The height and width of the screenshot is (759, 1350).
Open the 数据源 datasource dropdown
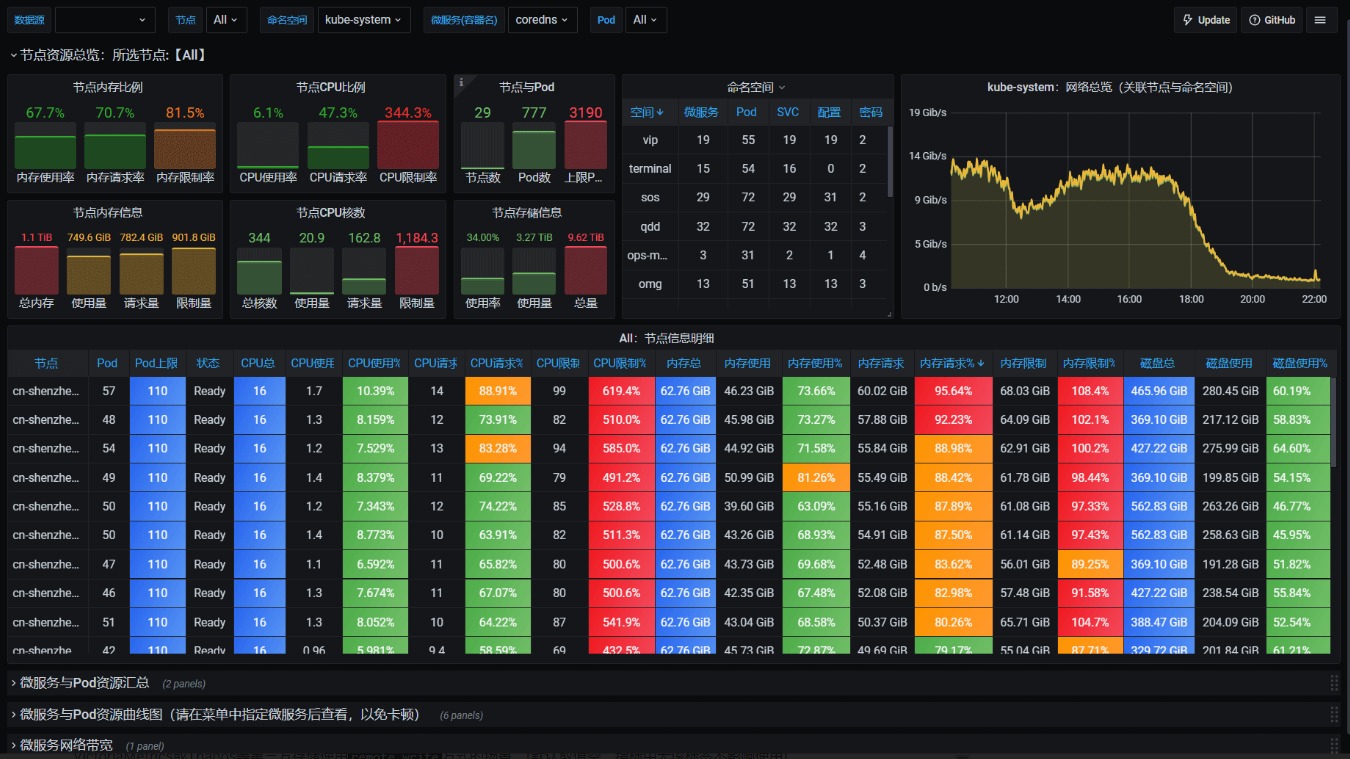pos(105,20)
